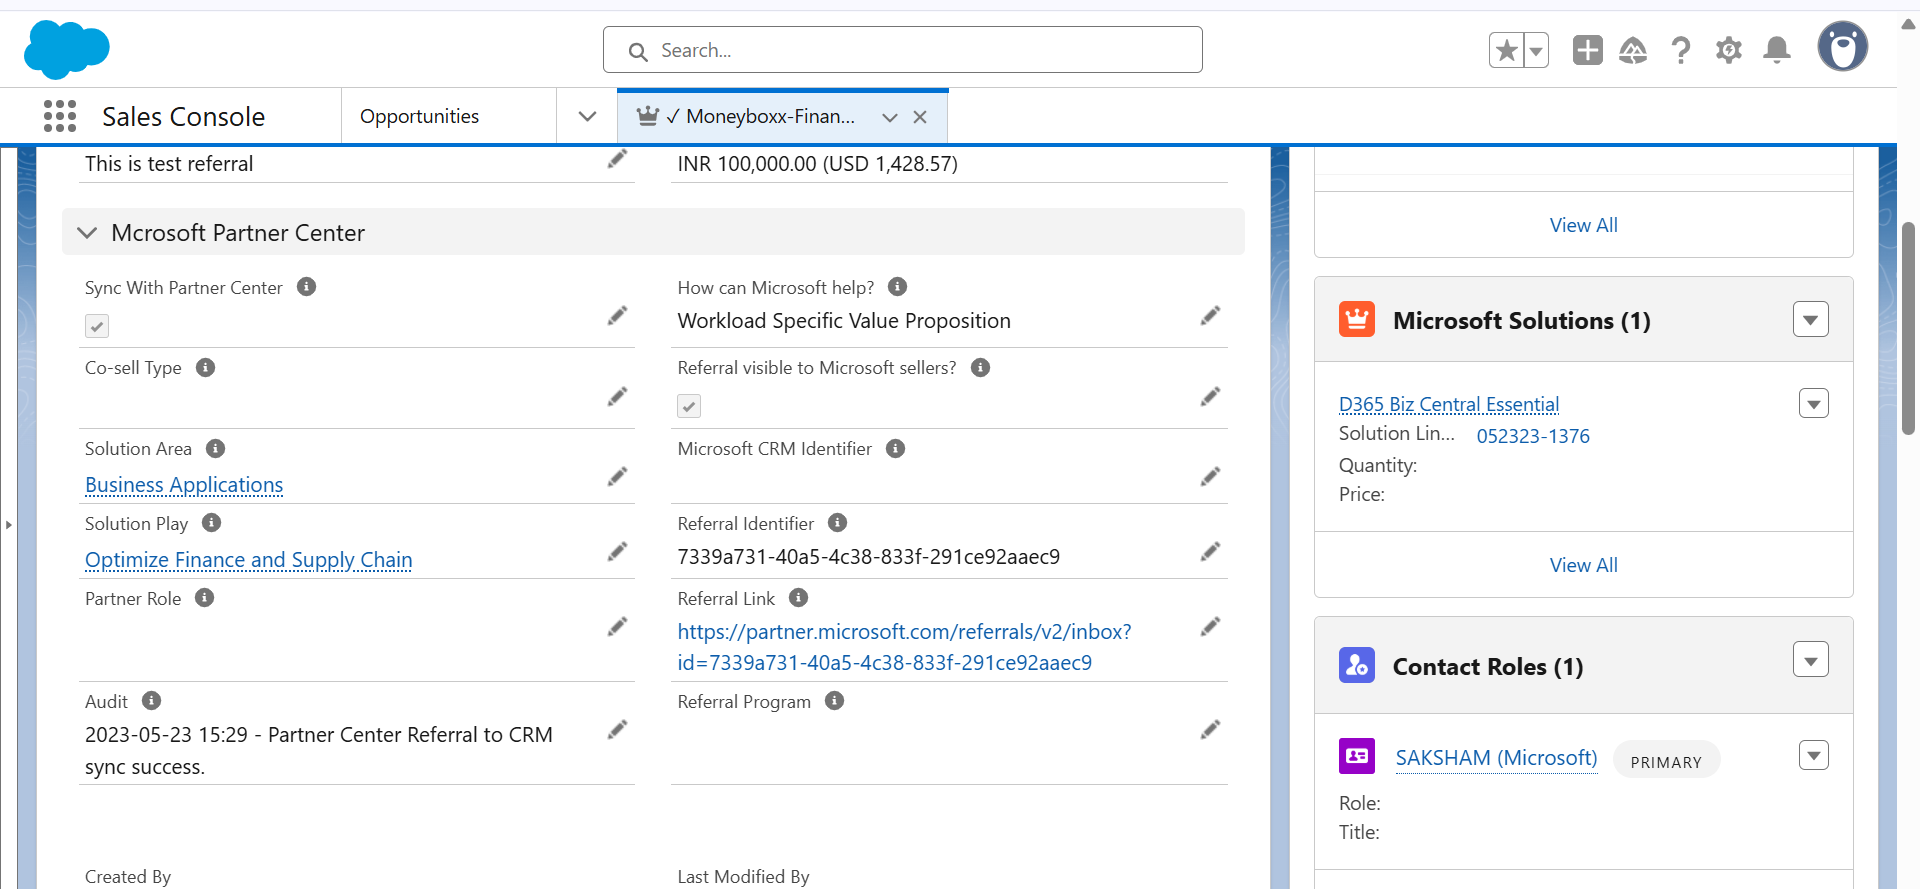Viewport: 1920px width, 889px height.
Task: Show info for Solution Area
Action: (216, 448)
